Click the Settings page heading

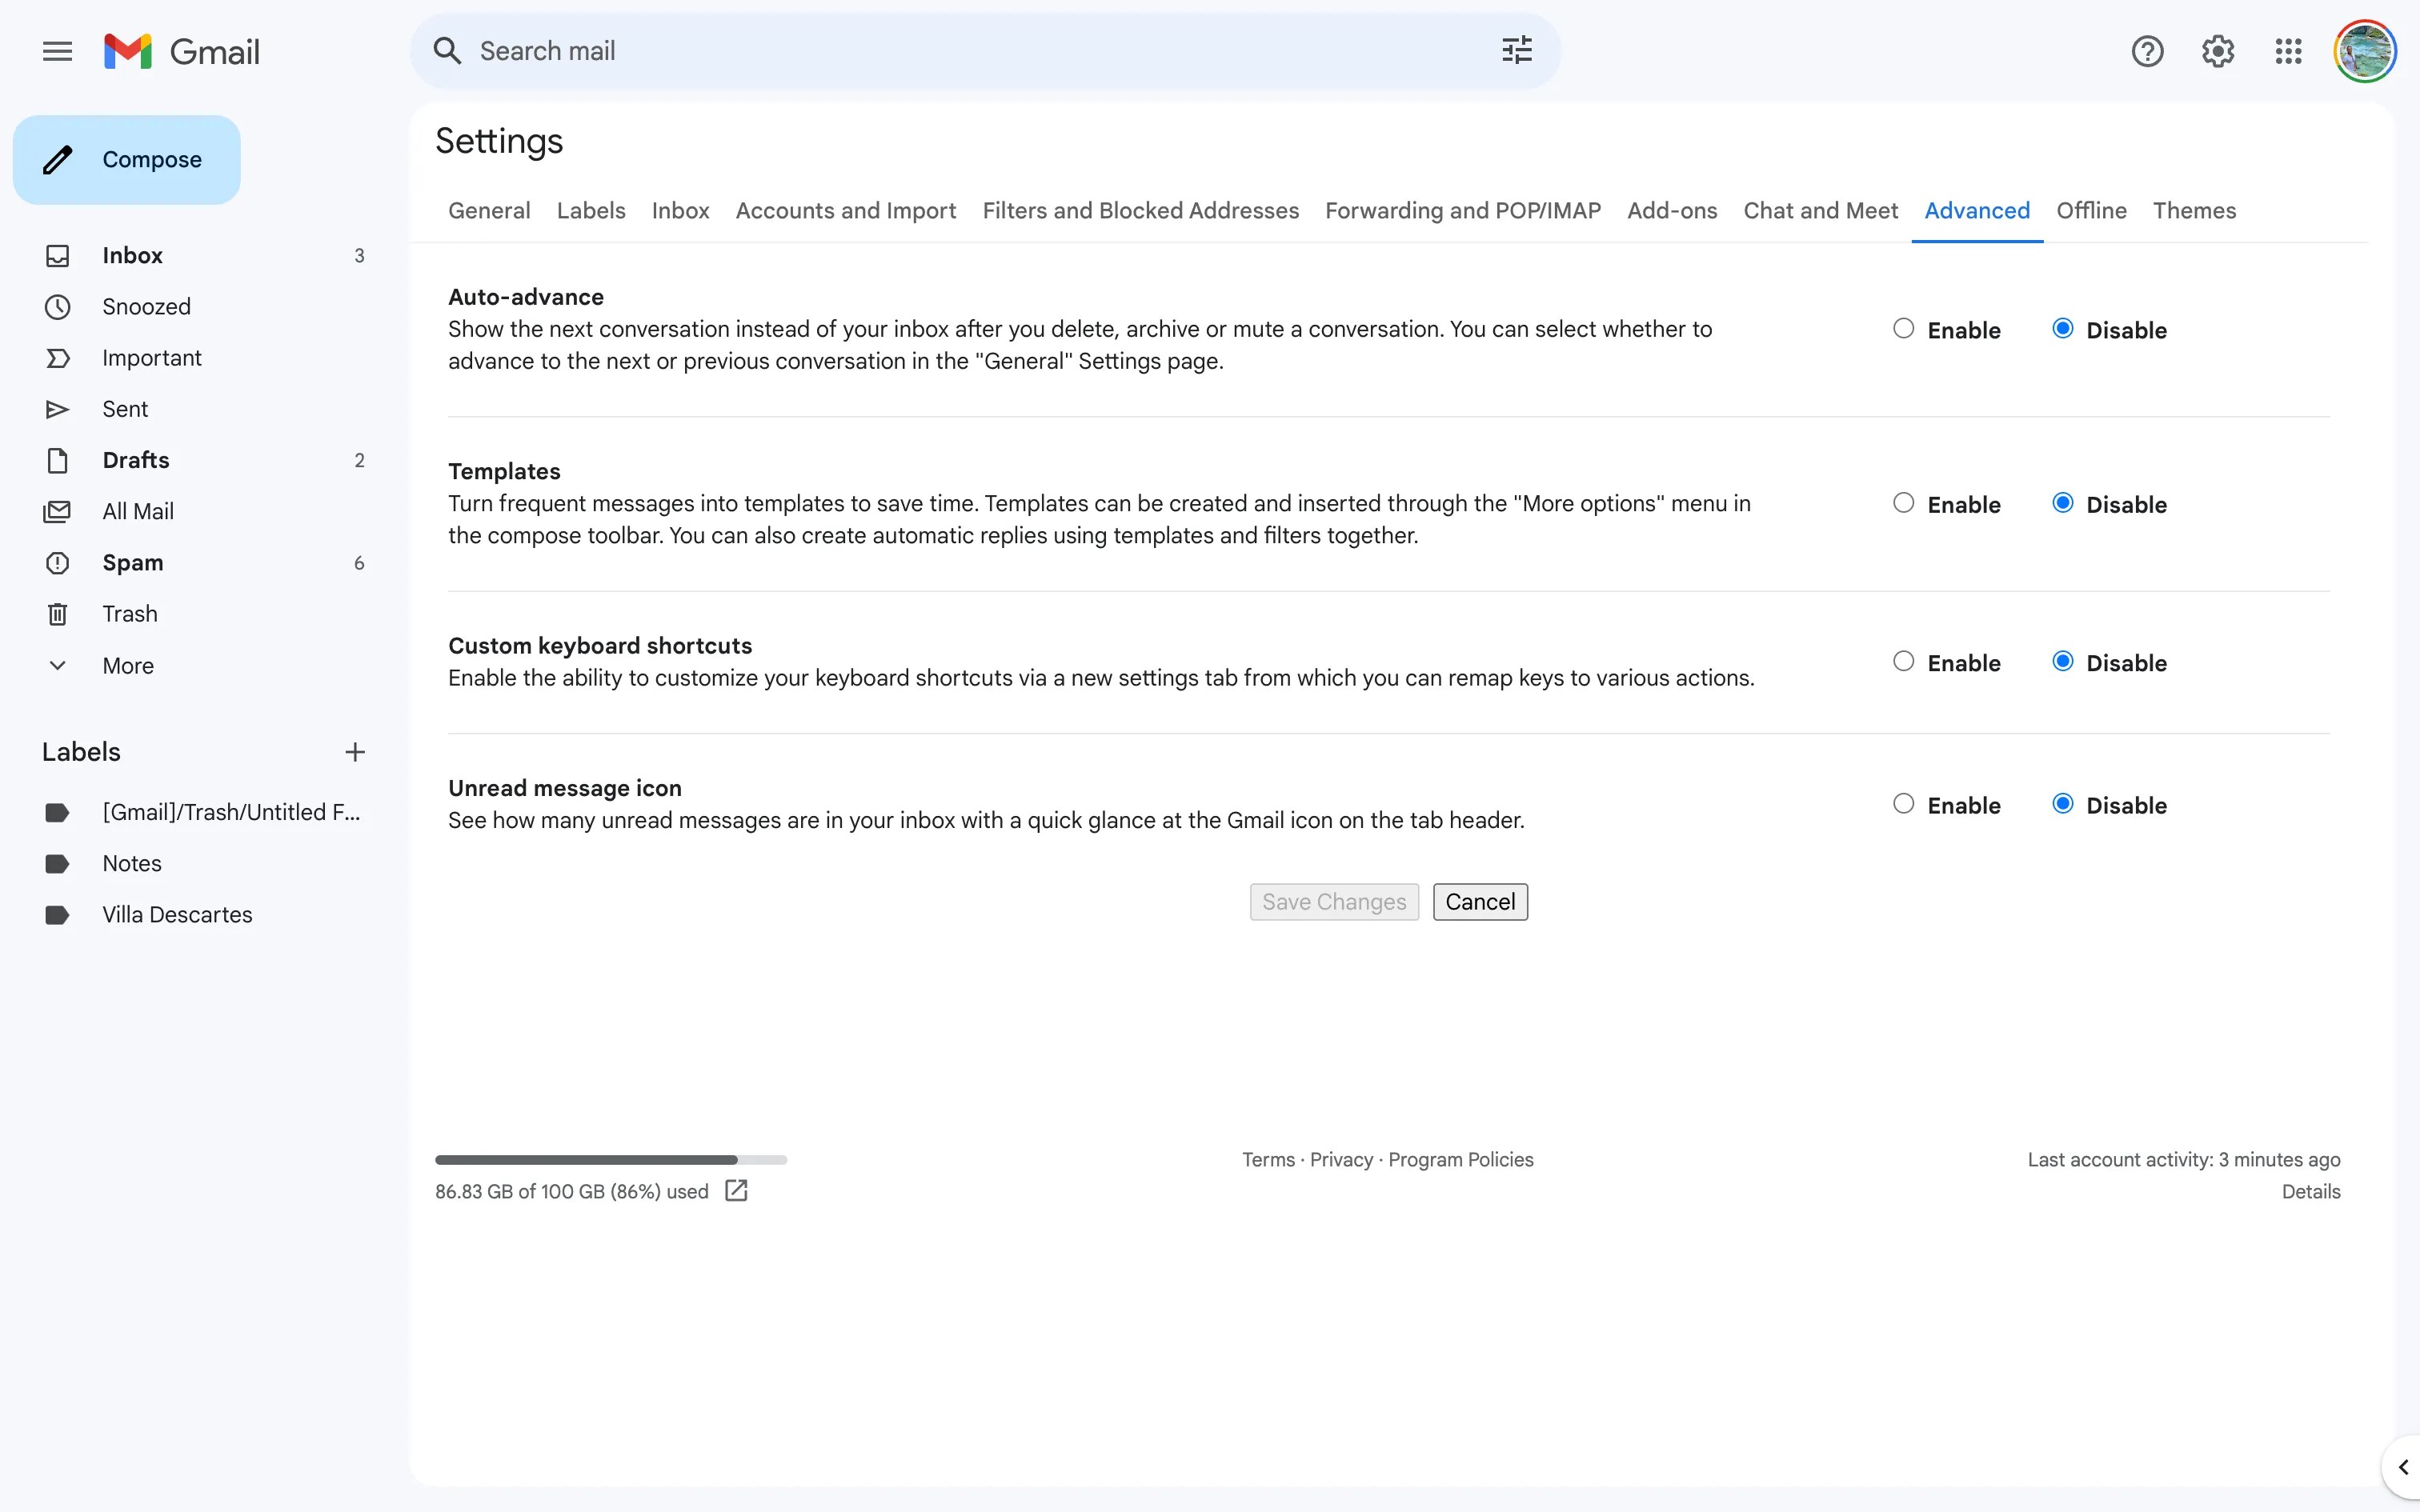pyautogui.click(x=499, y=141)
